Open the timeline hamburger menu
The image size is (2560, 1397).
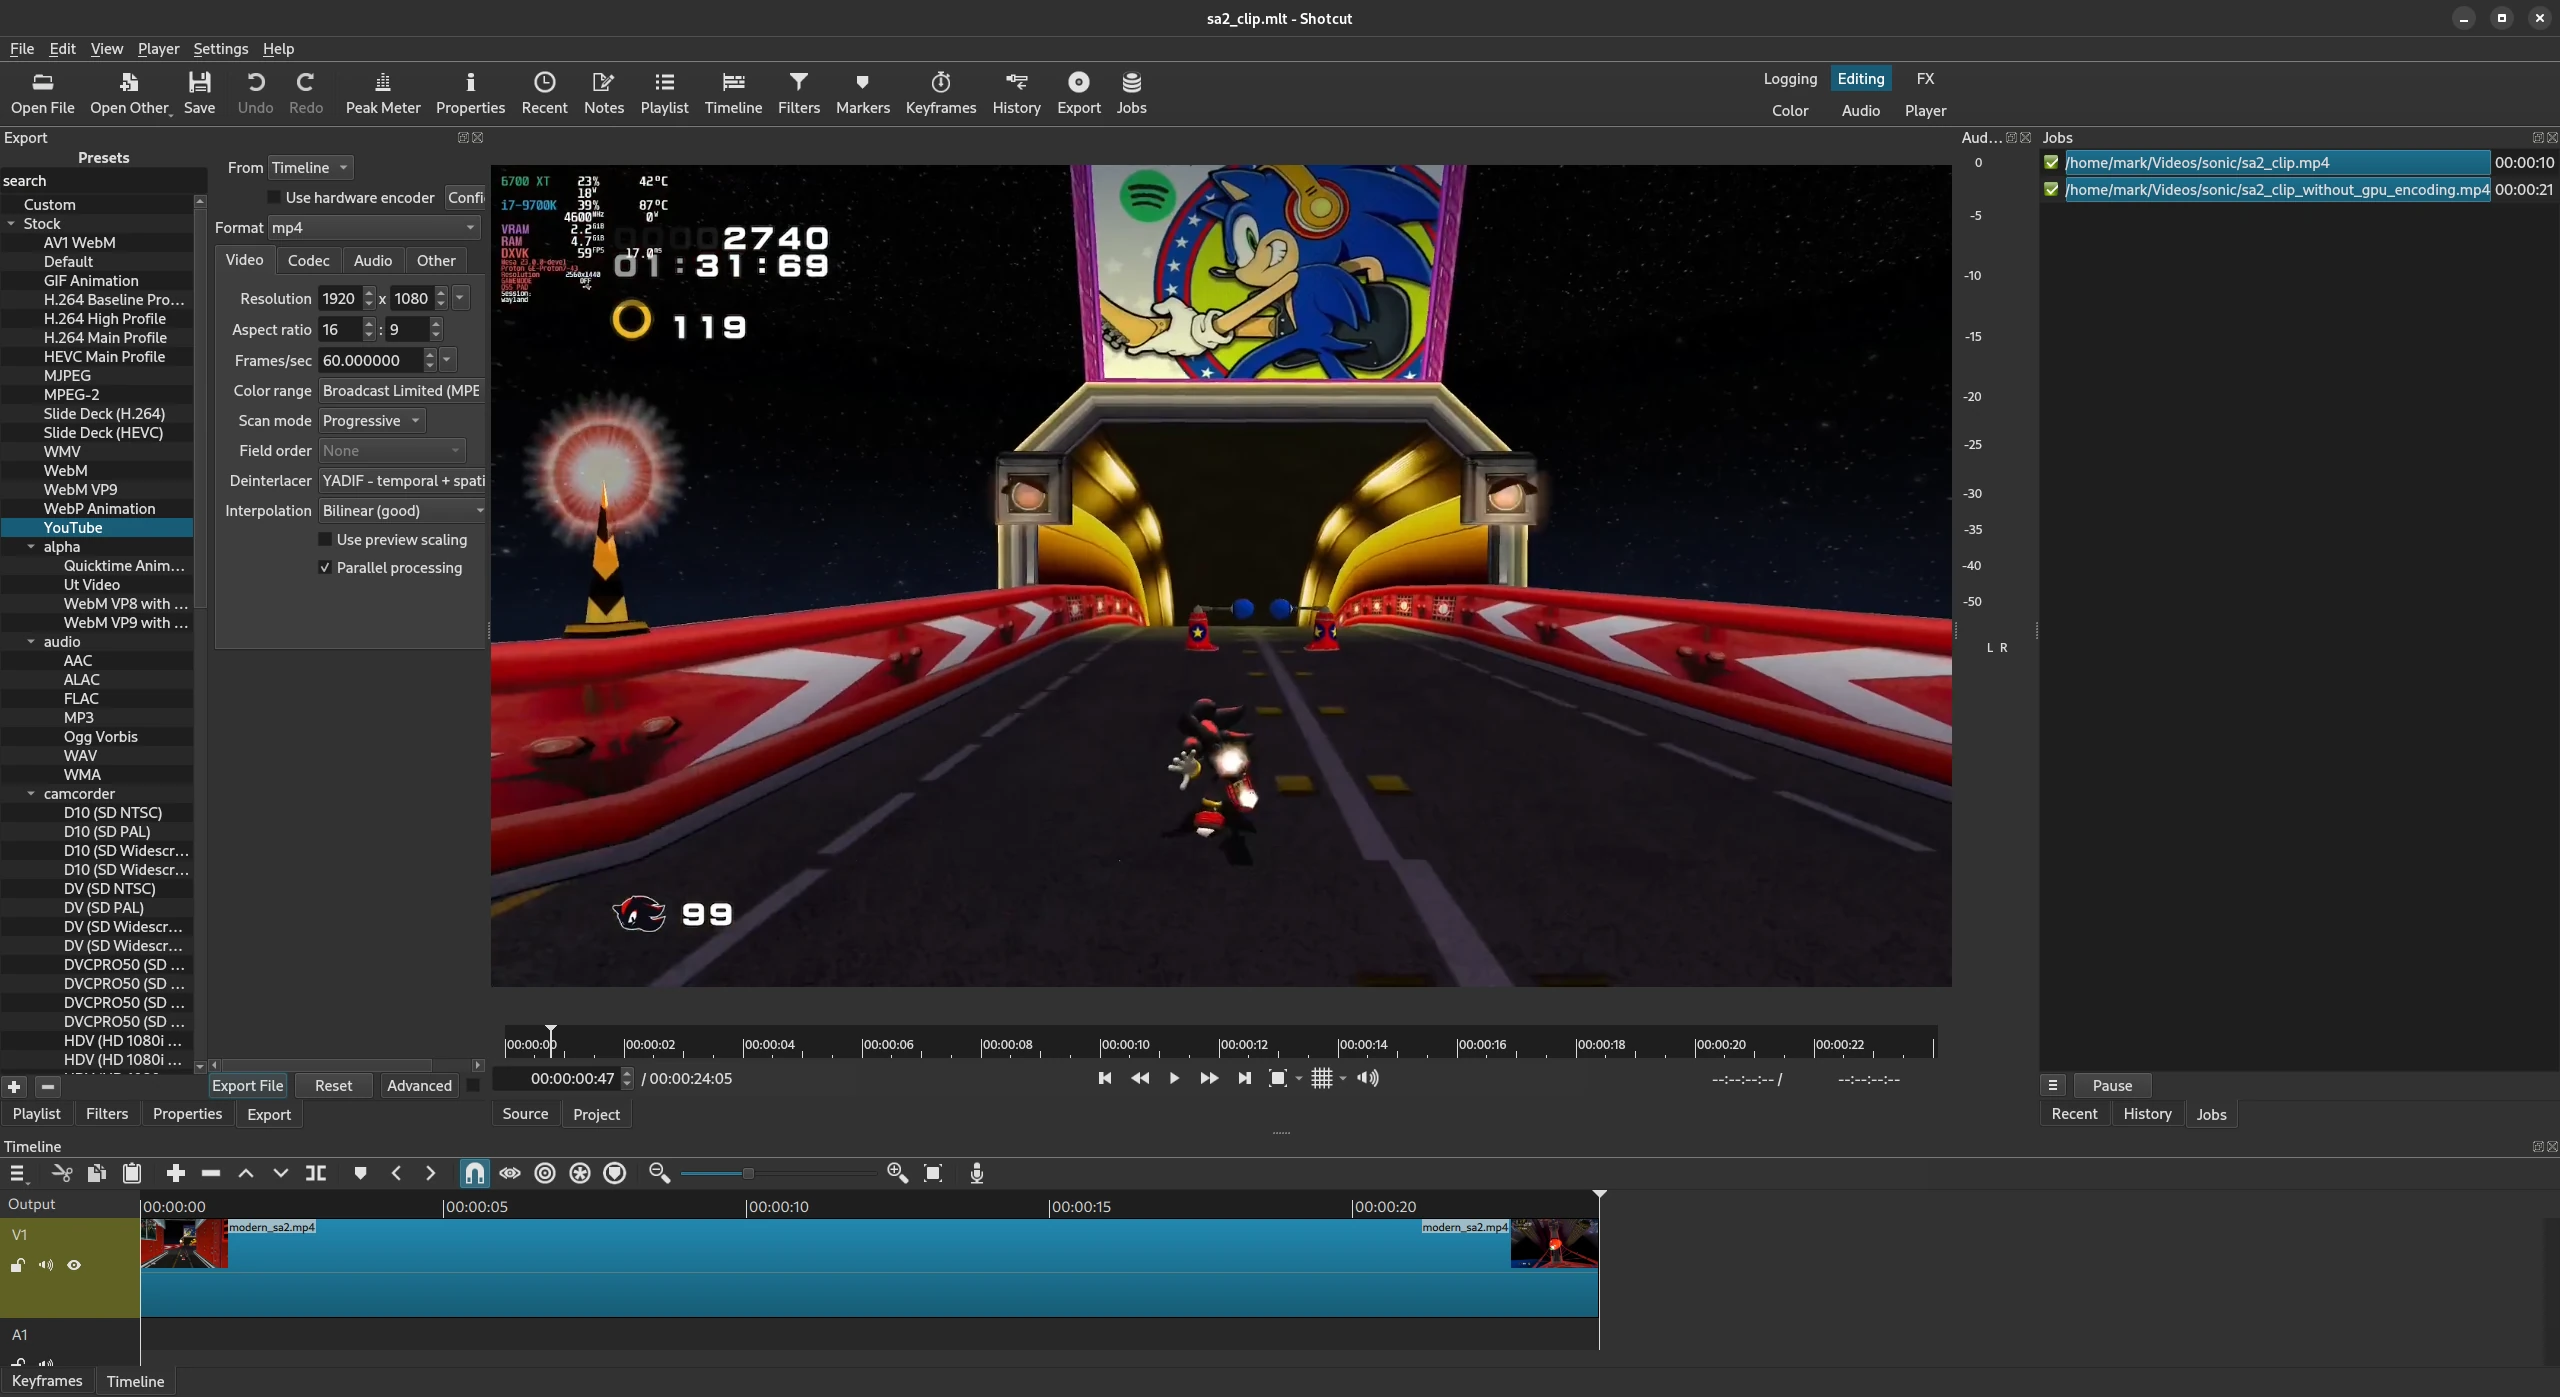coord(18,1173)
